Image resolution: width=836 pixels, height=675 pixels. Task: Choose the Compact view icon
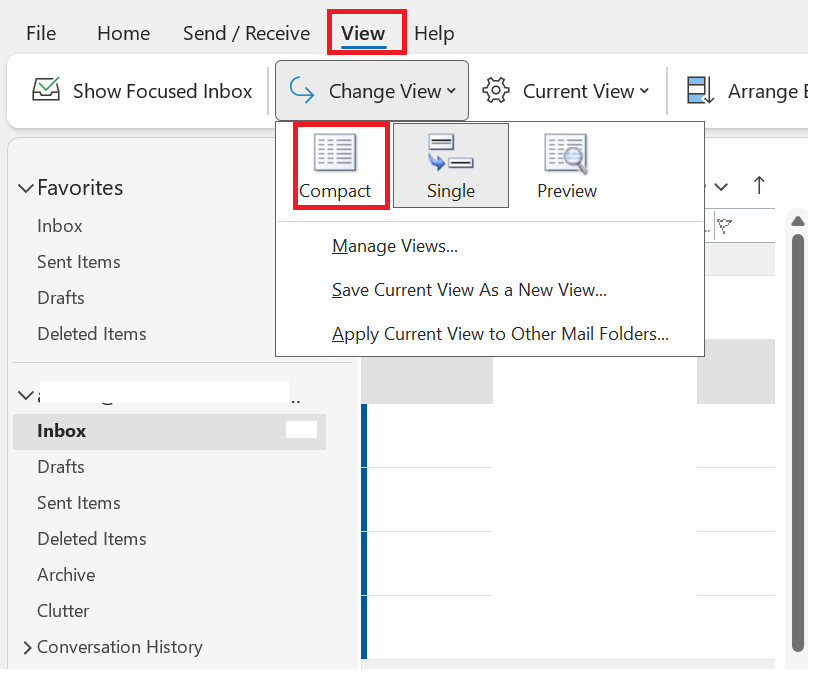tap(335, 152)
